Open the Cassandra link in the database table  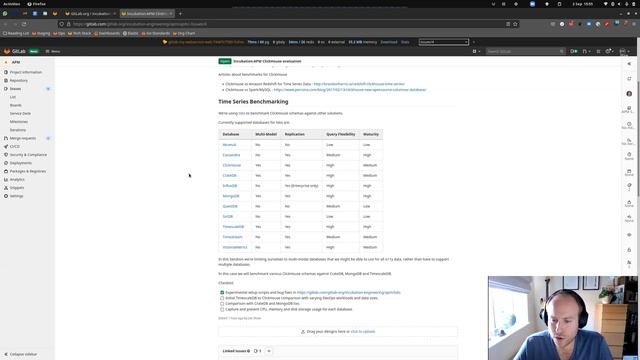pos(231,155)
